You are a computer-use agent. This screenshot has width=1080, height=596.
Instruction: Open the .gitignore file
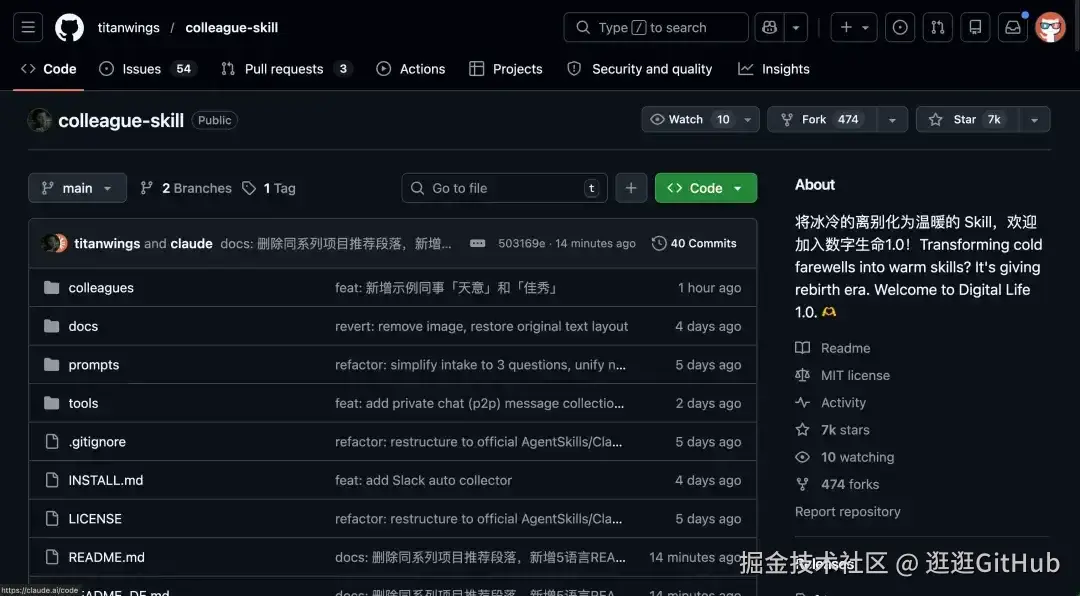click(97, 442)
